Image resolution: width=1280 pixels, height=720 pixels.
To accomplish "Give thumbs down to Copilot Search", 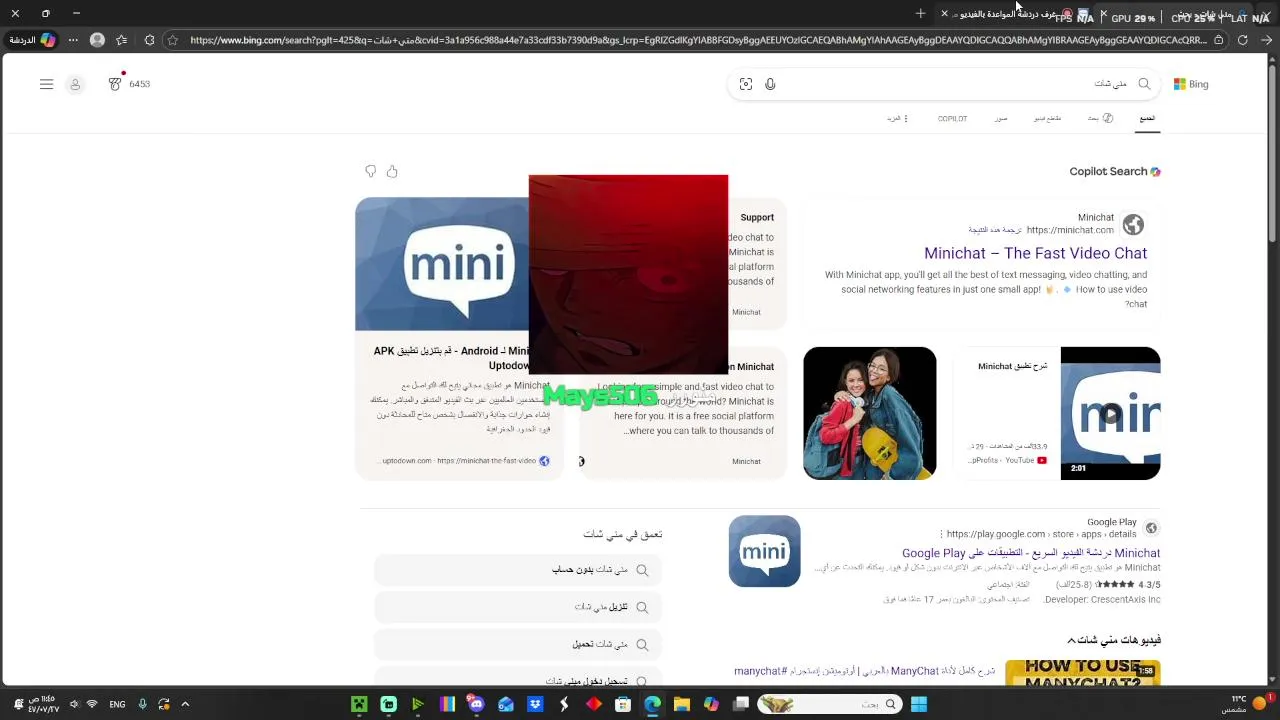I will click(x=370, y=172).
